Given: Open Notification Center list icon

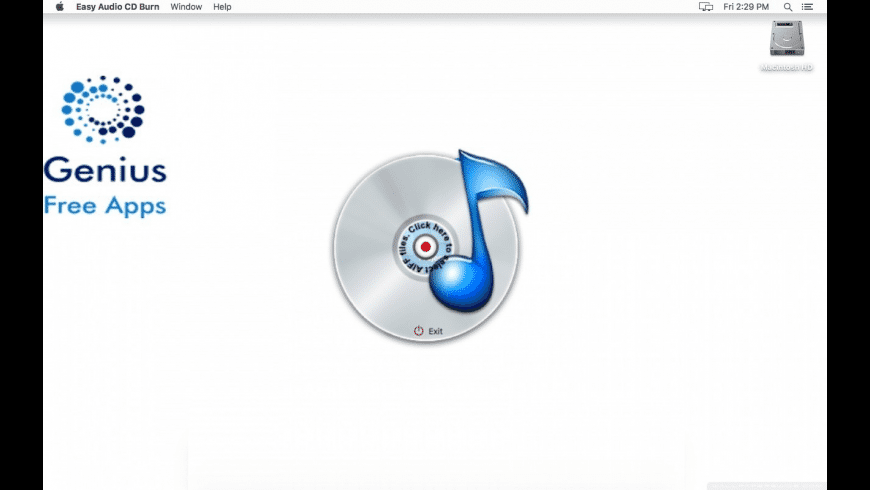Looking at the screenshot, I should (807, 7).
